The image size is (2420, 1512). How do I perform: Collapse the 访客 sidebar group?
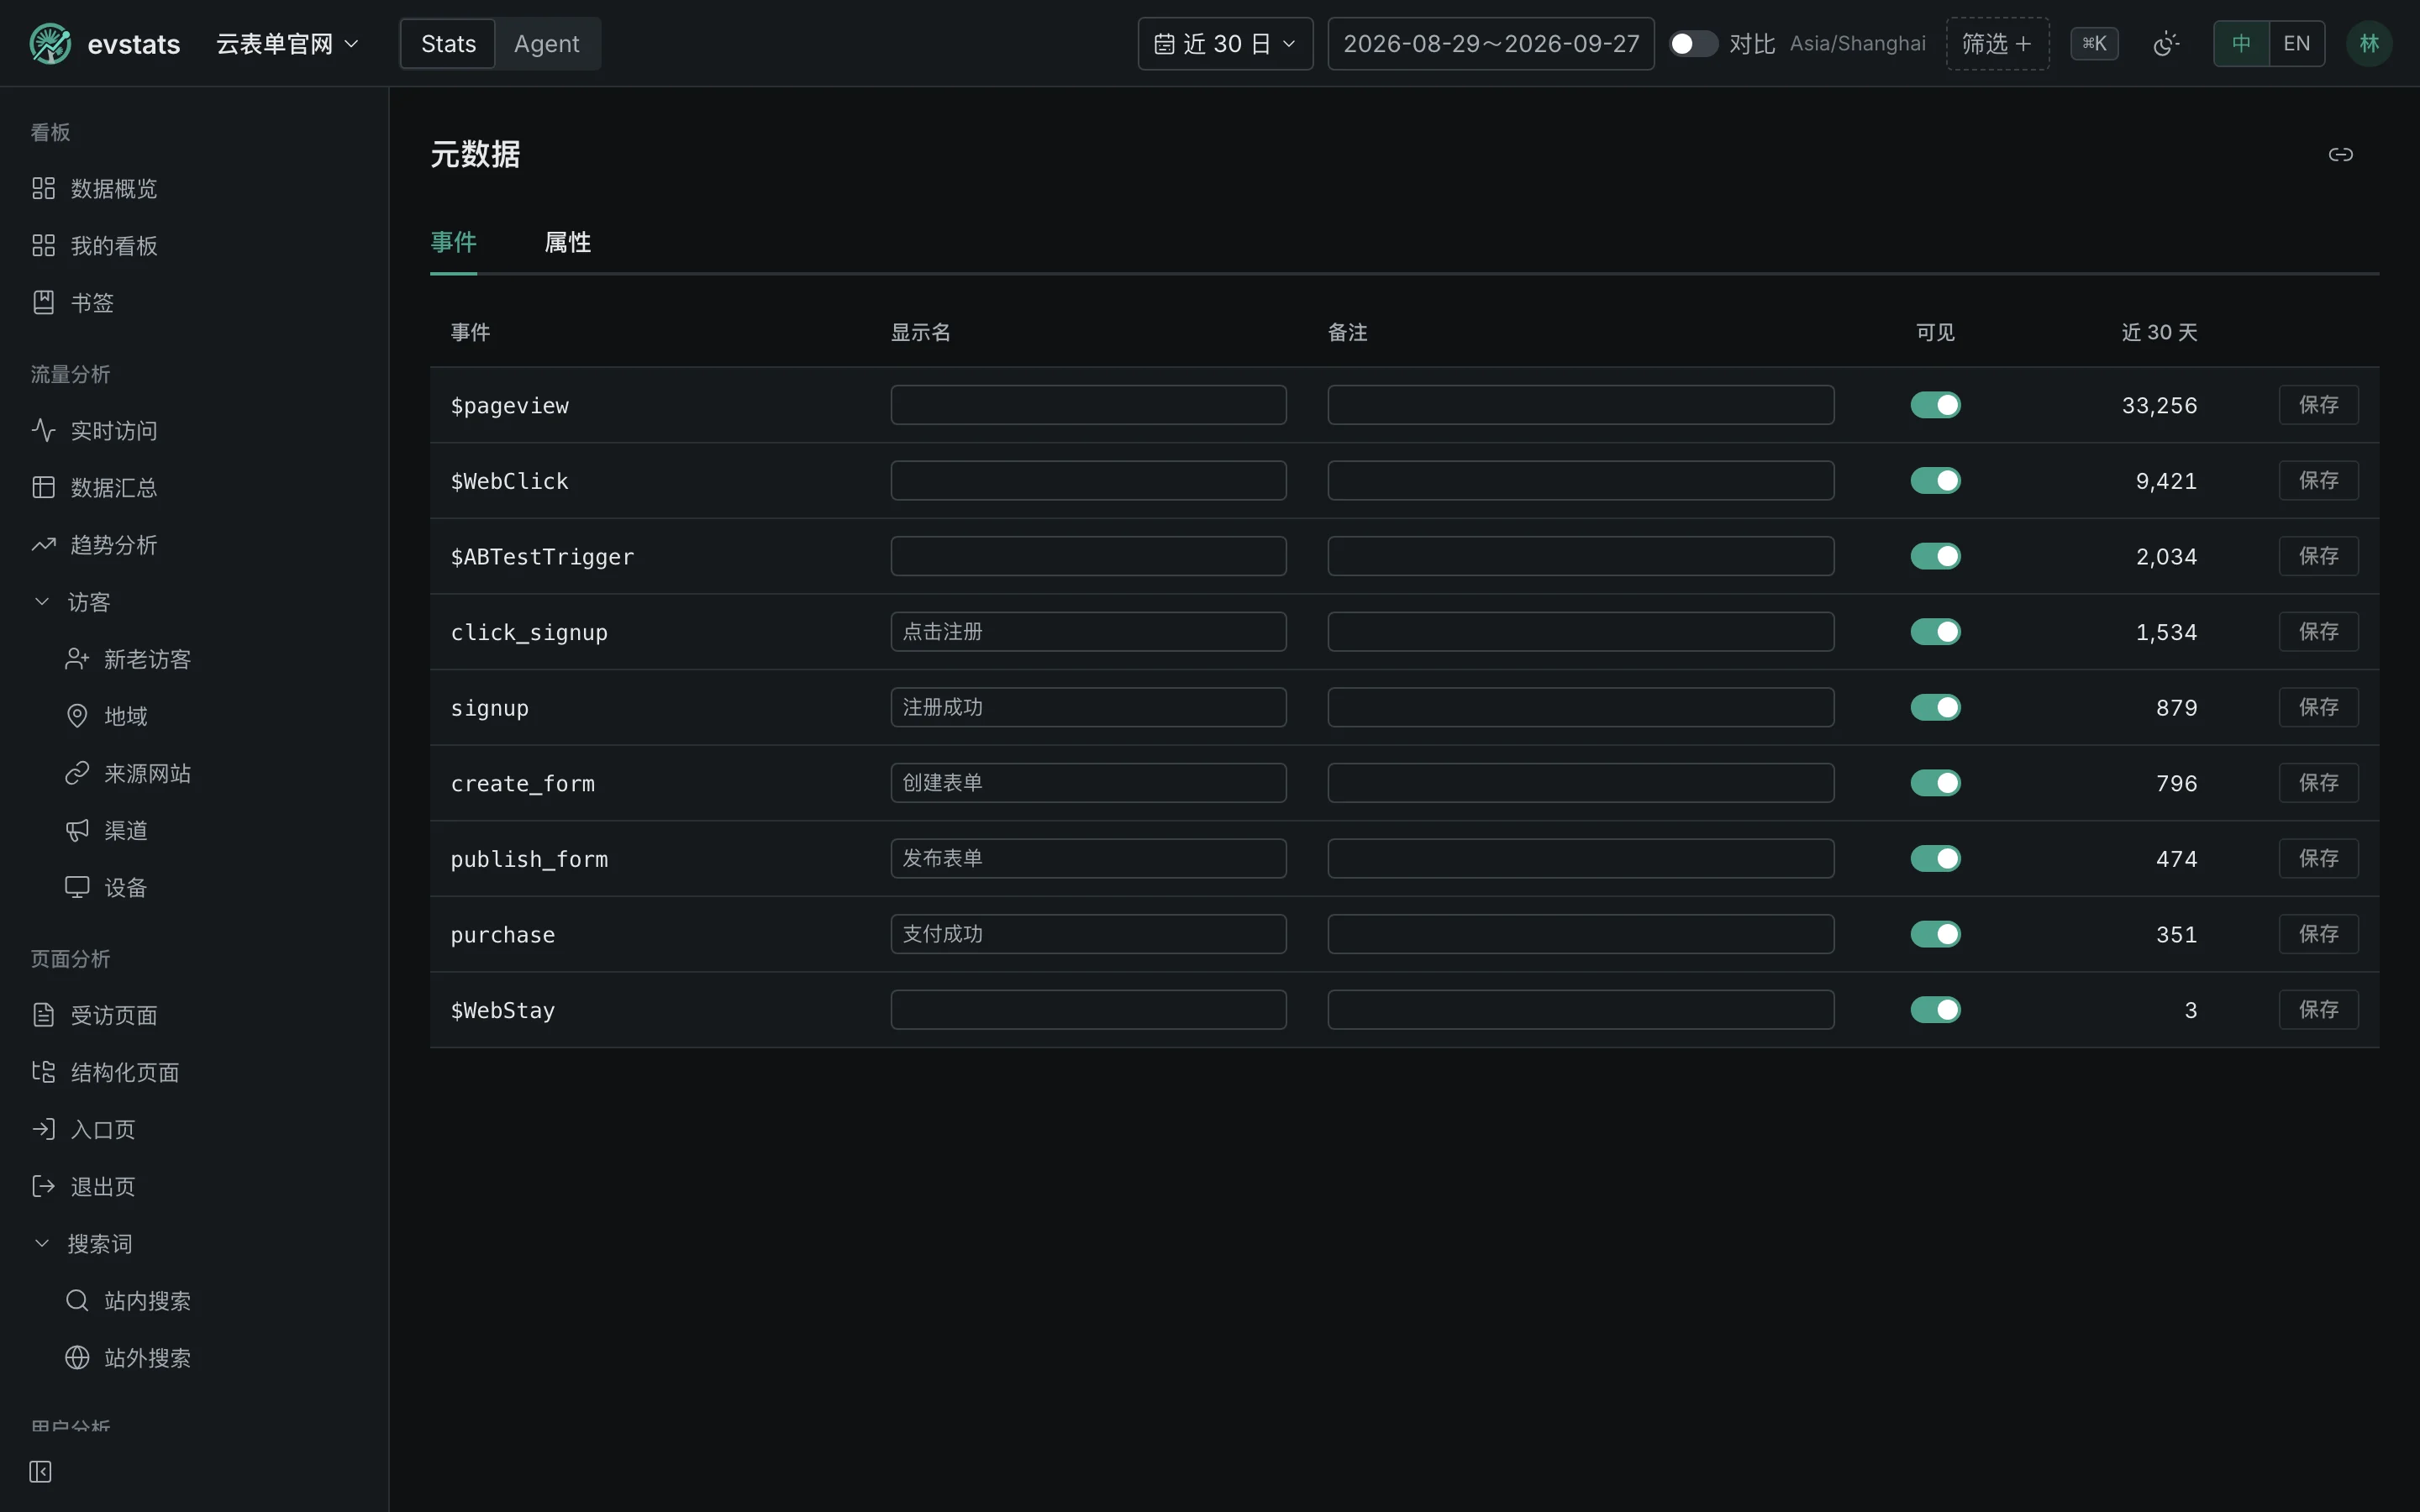click(x=42, y=601)
